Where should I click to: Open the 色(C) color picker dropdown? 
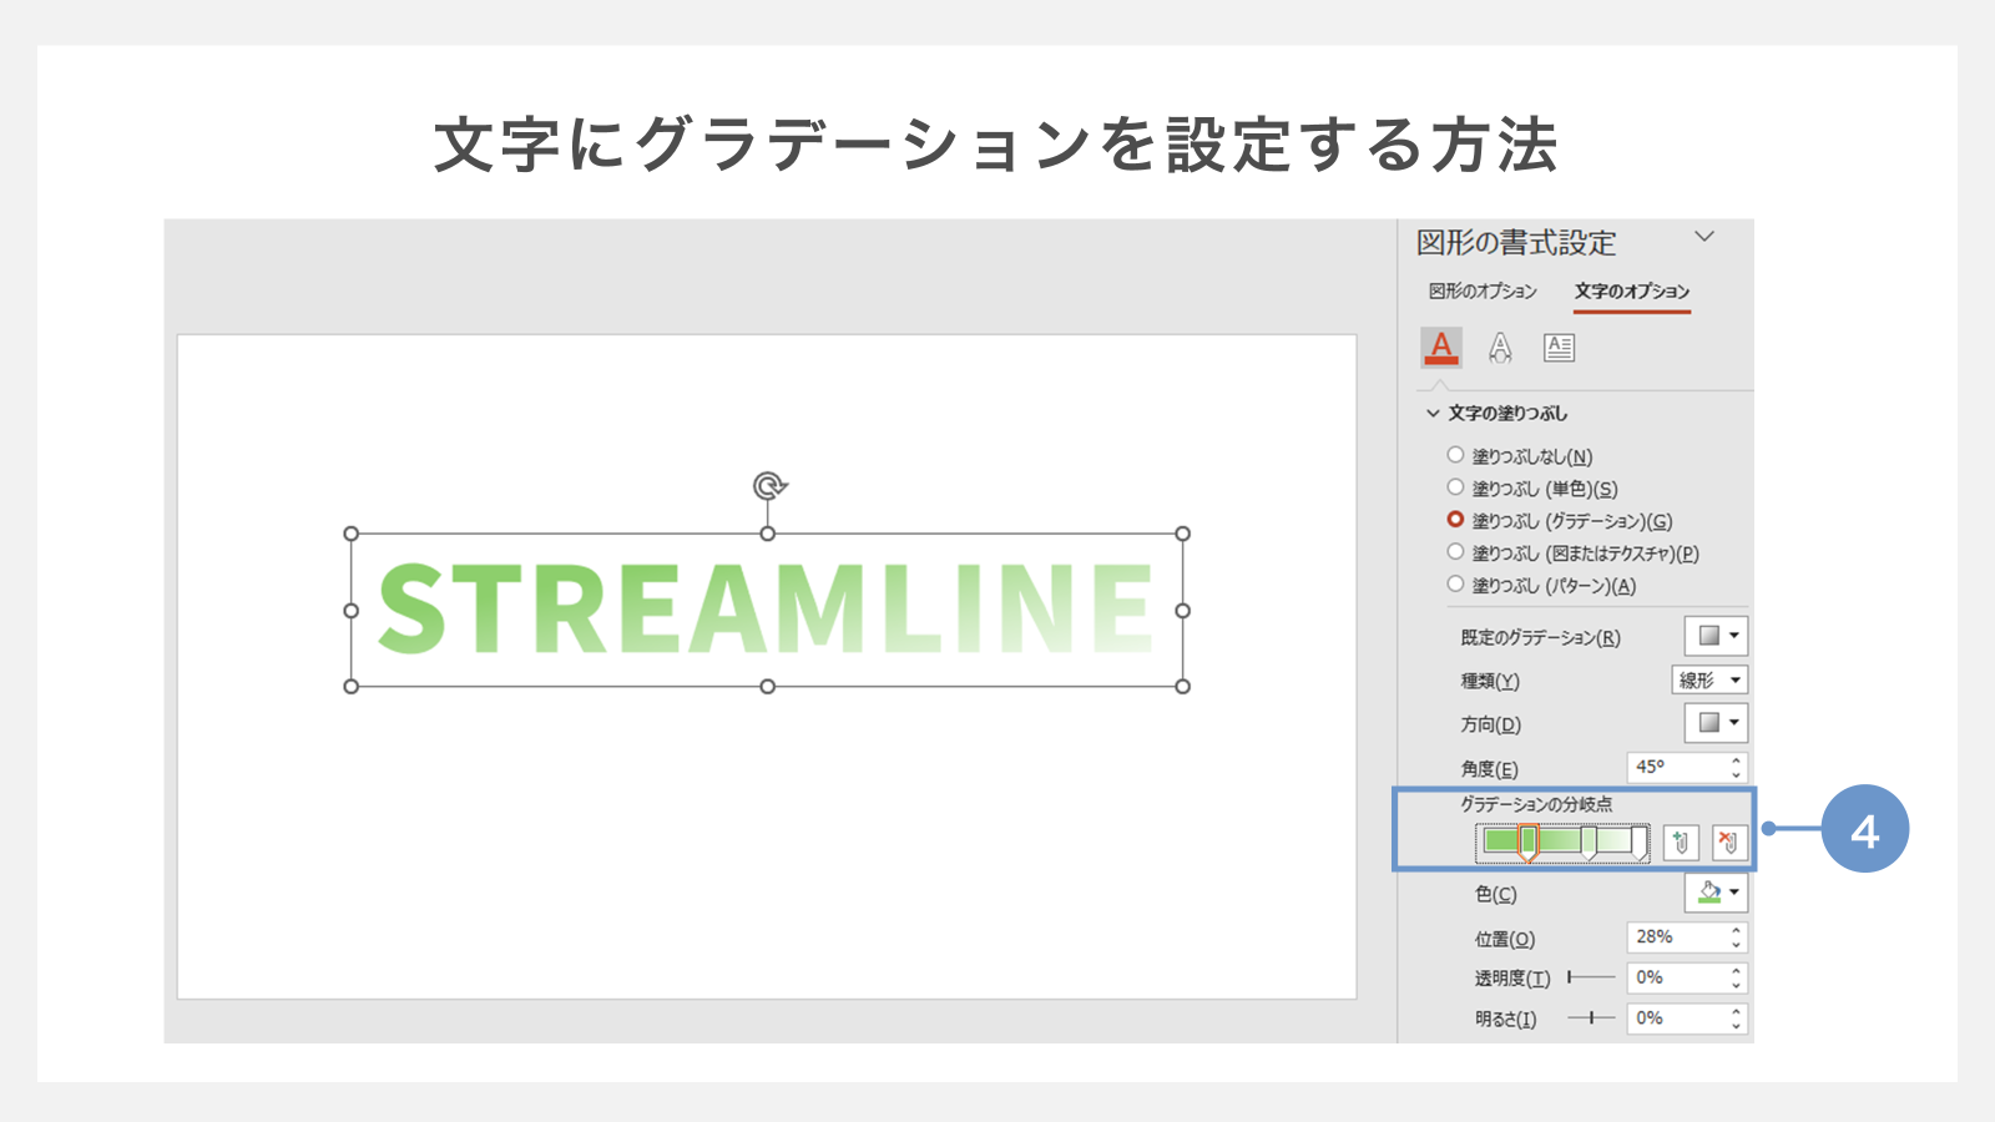tap(1716, 893)
